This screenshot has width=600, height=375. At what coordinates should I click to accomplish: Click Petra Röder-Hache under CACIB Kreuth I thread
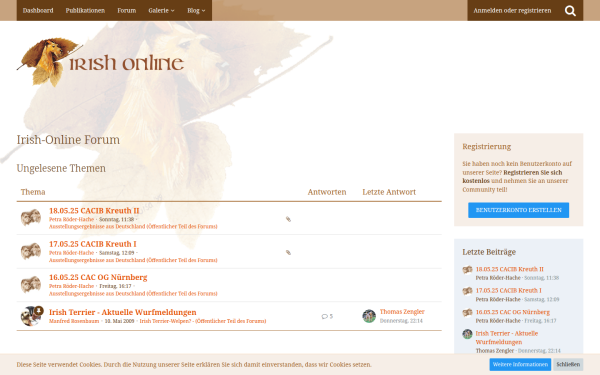(71, 253)
